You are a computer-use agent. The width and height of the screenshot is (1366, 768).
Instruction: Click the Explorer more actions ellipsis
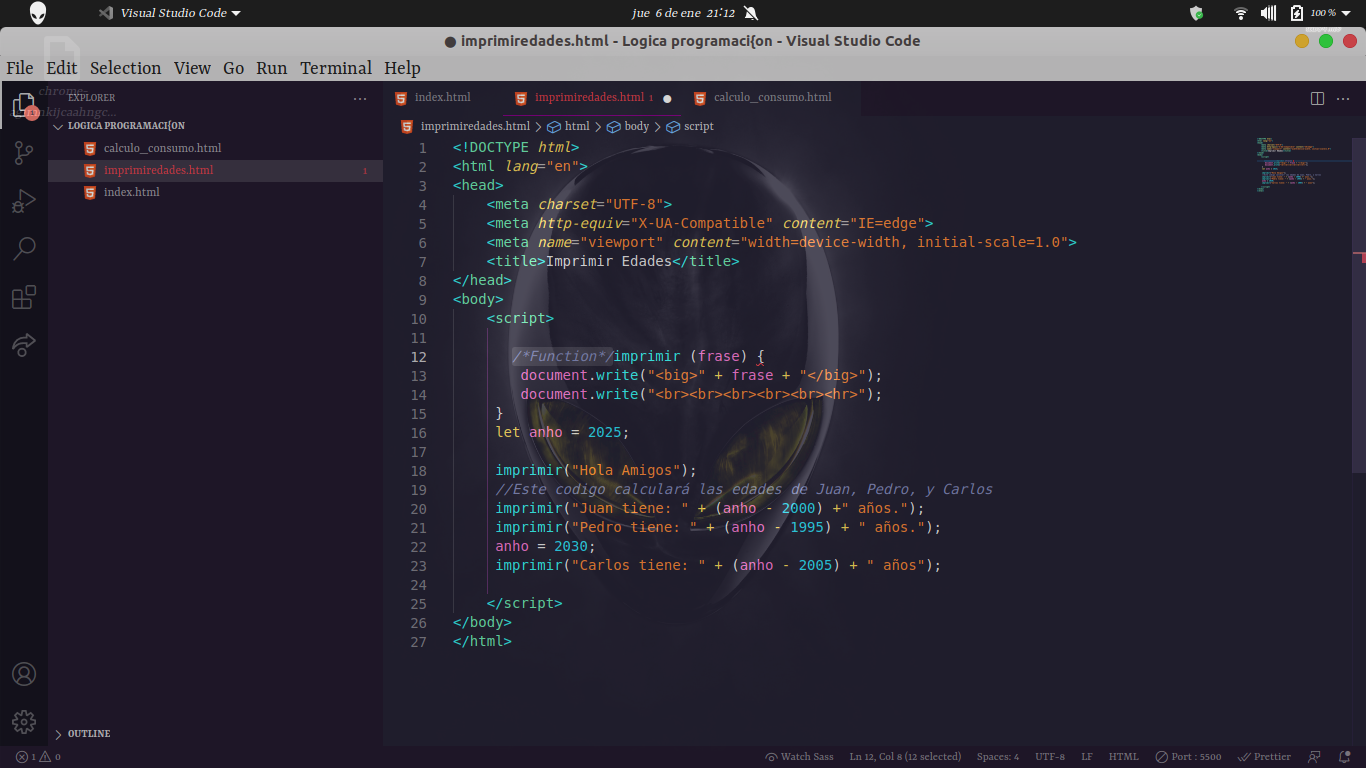pos(360,98)
